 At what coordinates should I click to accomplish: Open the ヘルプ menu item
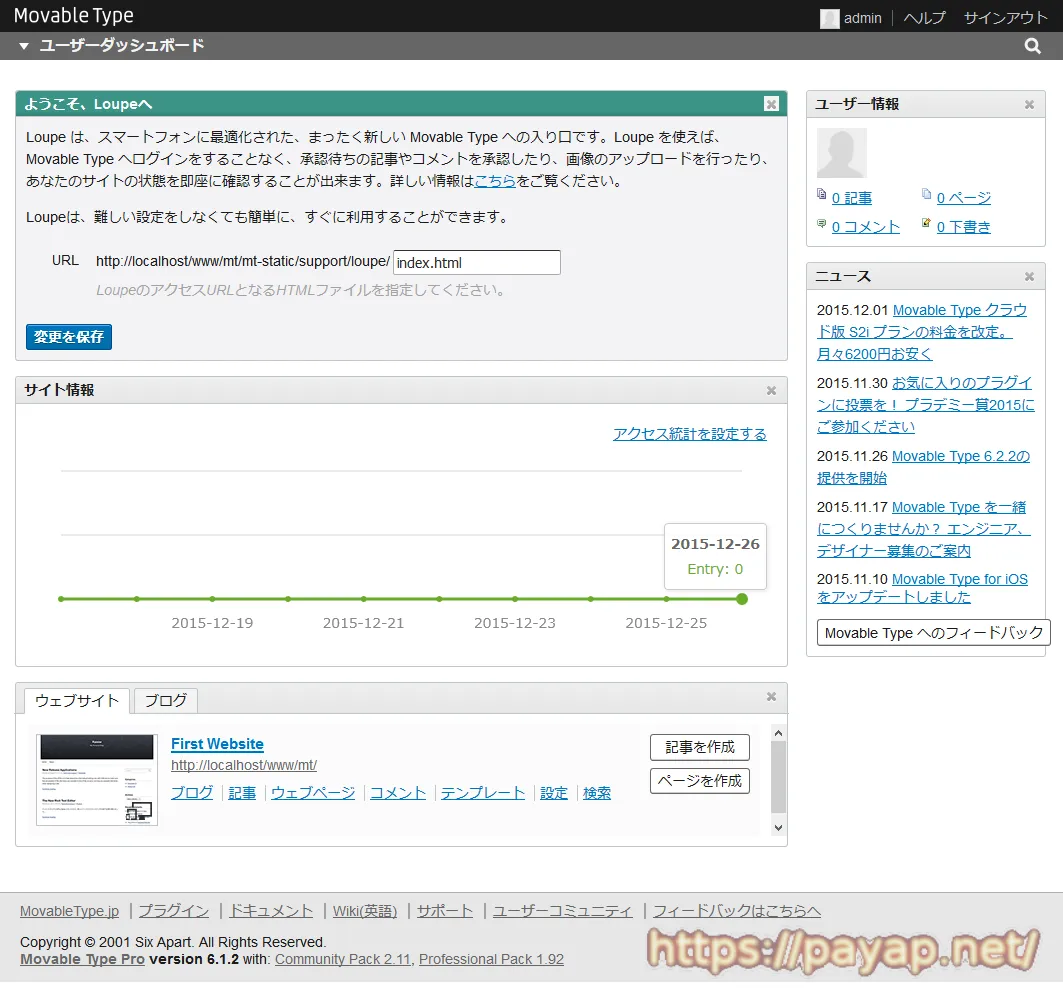(924, 18)
